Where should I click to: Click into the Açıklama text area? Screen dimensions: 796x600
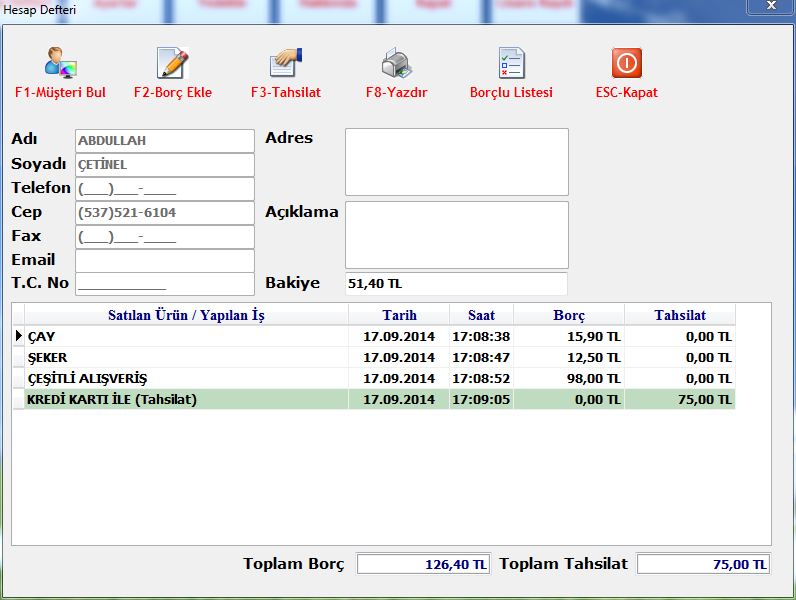(457, 235)
